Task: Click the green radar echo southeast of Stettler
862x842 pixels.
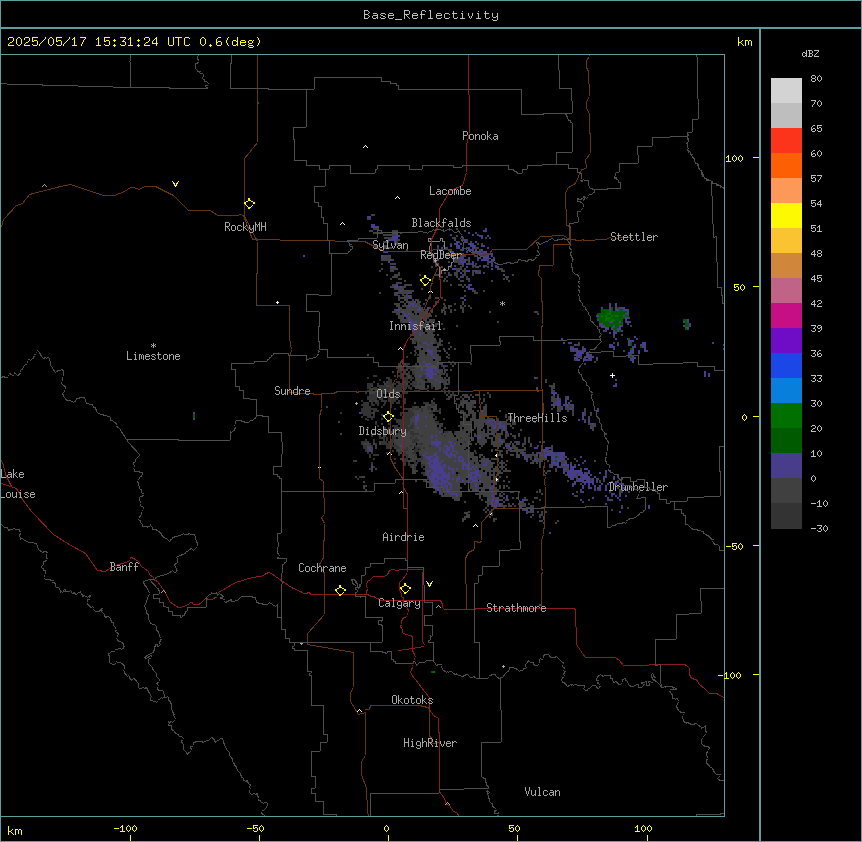Action: click(x=612, y=317)
